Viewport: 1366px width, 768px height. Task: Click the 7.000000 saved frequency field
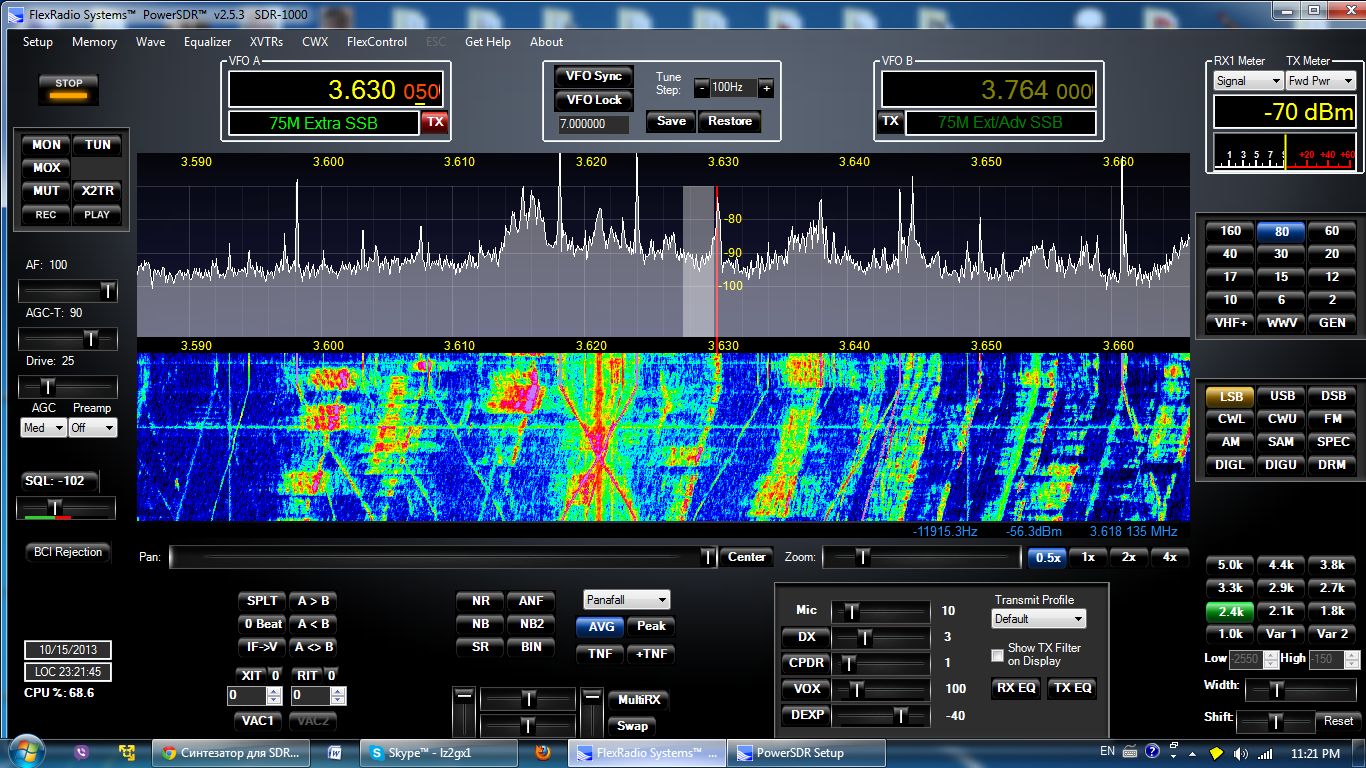tap(594, 125)
